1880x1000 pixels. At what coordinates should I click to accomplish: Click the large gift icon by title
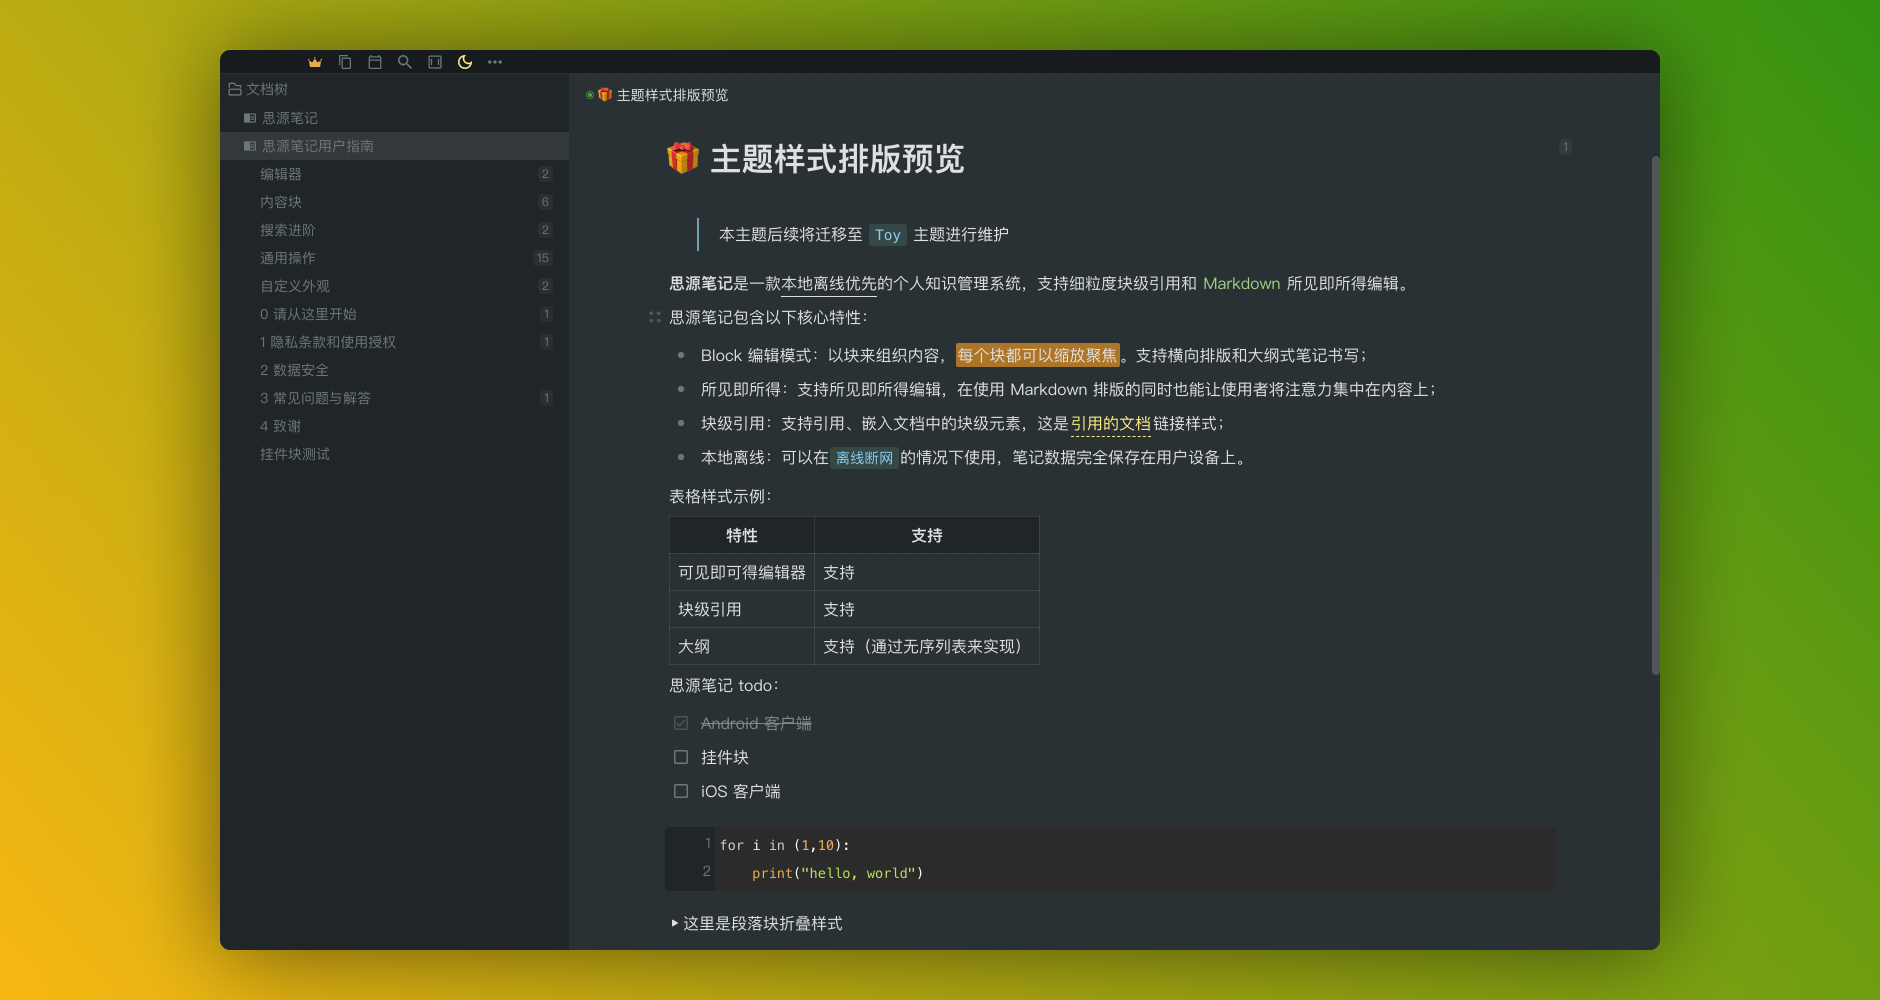coord(683,158)
